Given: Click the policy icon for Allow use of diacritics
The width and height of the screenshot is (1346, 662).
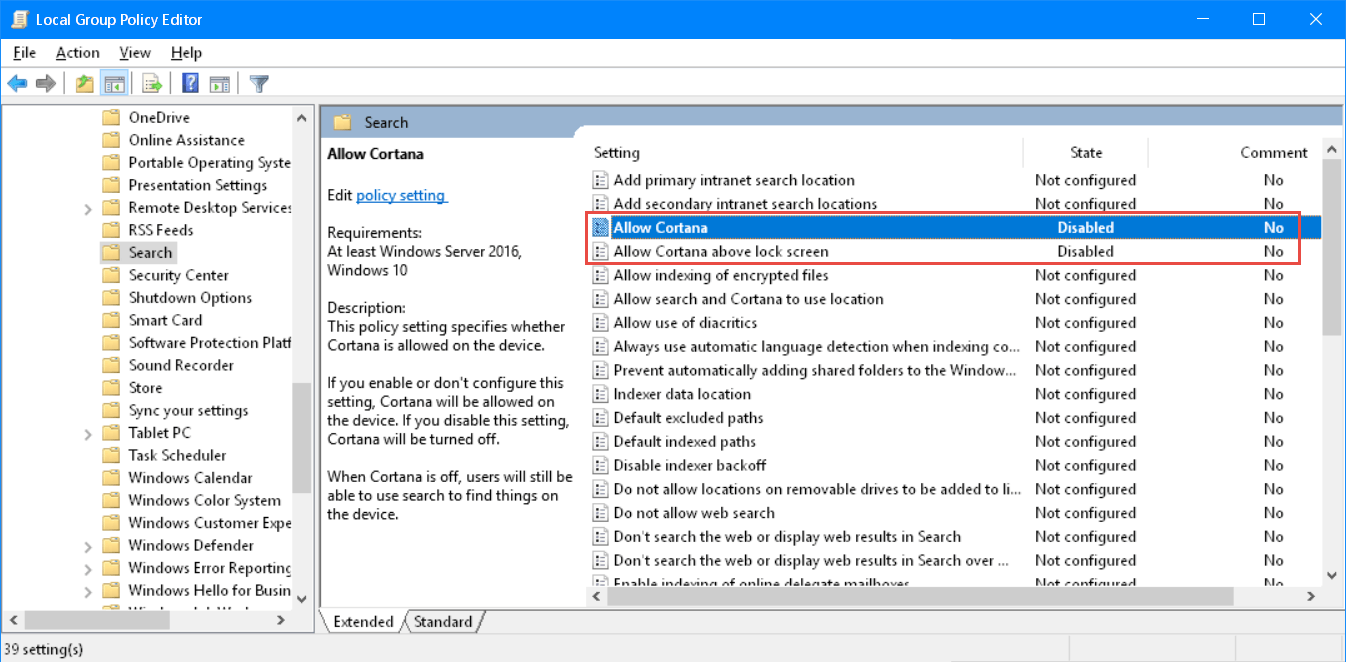Looking at the screenshot, I should pos(601,323).
